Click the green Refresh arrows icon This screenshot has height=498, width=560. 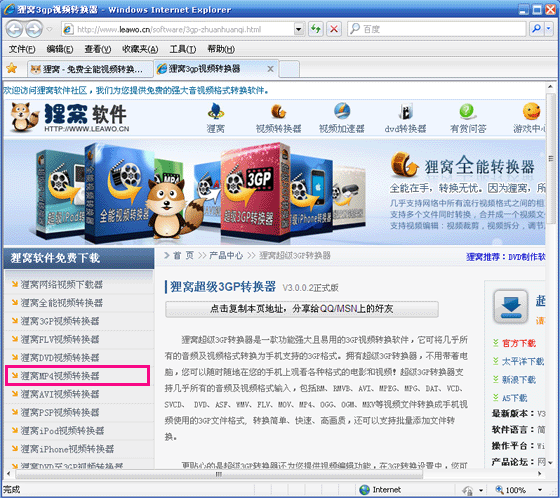(316, 29)
